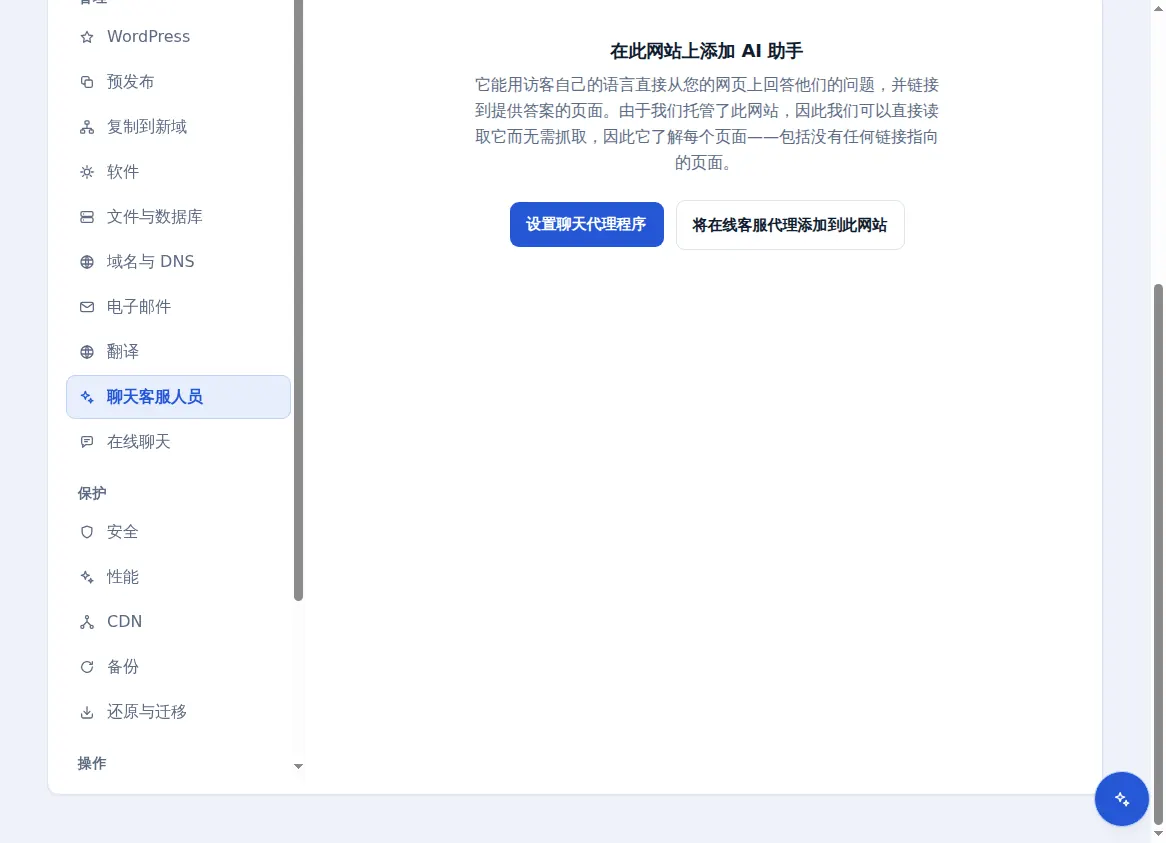
Task: Open the 性能 page
Action: point(178,577)
